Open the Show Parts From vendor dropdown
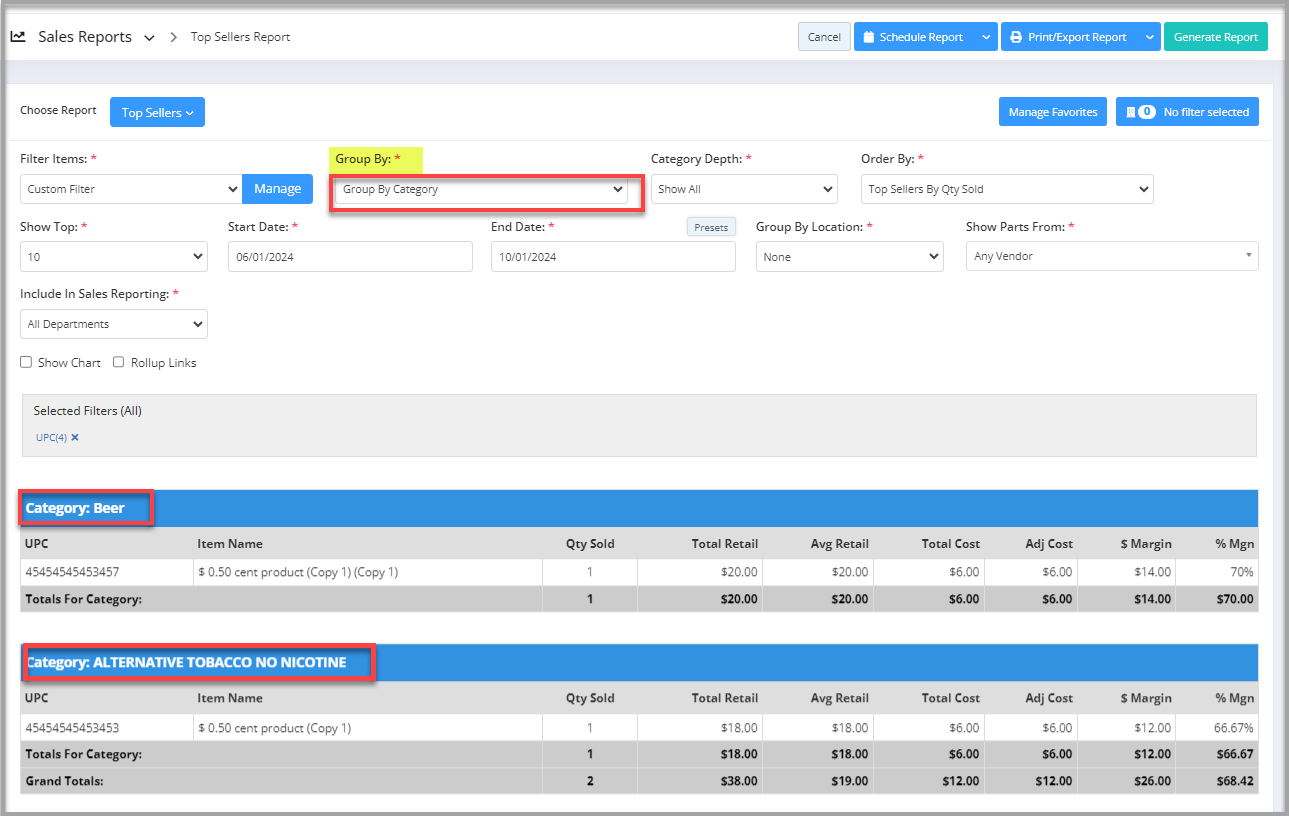Viewport: 1289px width, 816px height. click(1112, 257)
